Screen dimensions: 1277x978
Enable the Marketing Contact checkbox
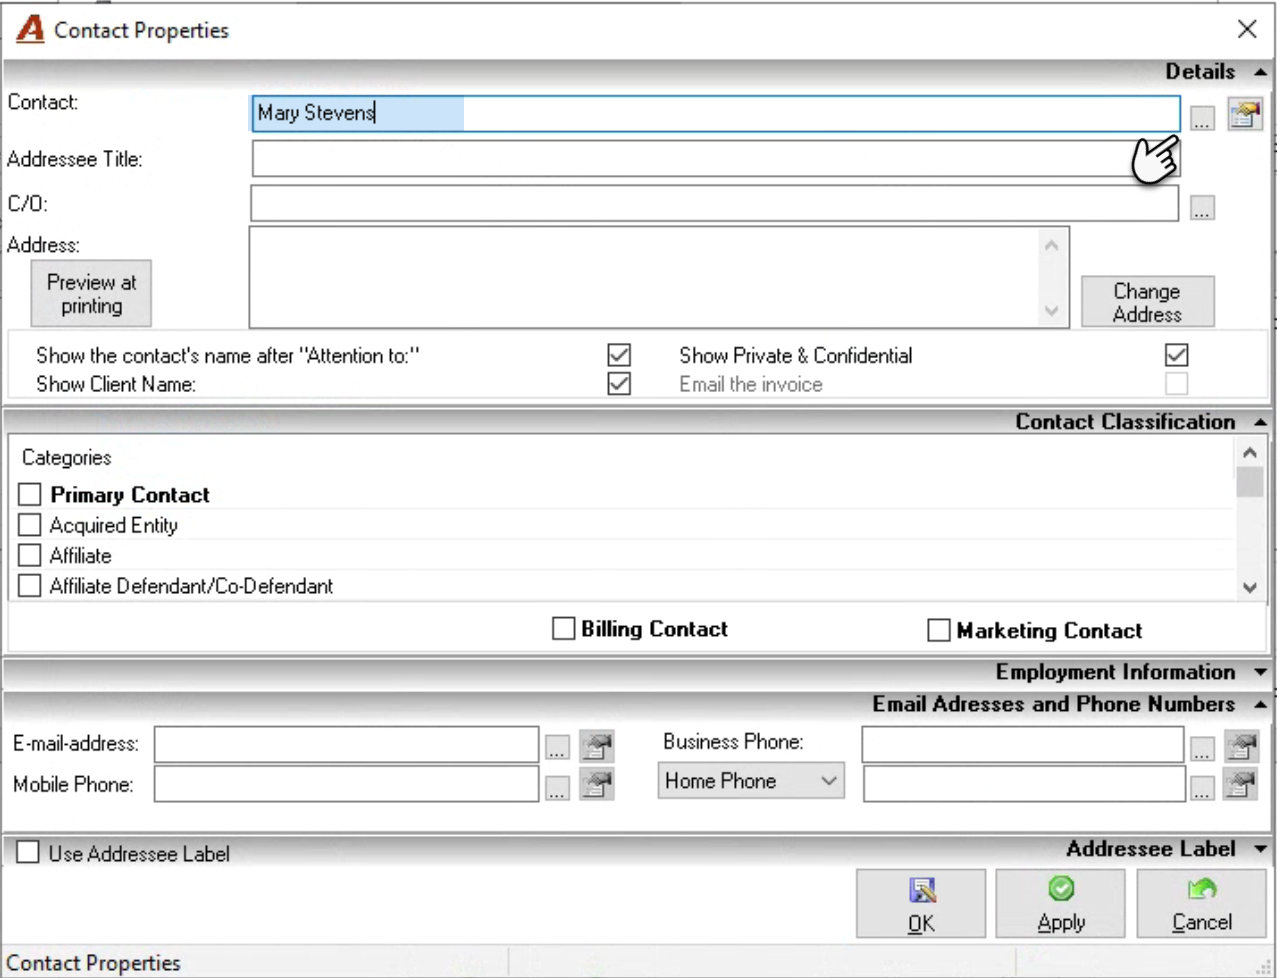939,630
